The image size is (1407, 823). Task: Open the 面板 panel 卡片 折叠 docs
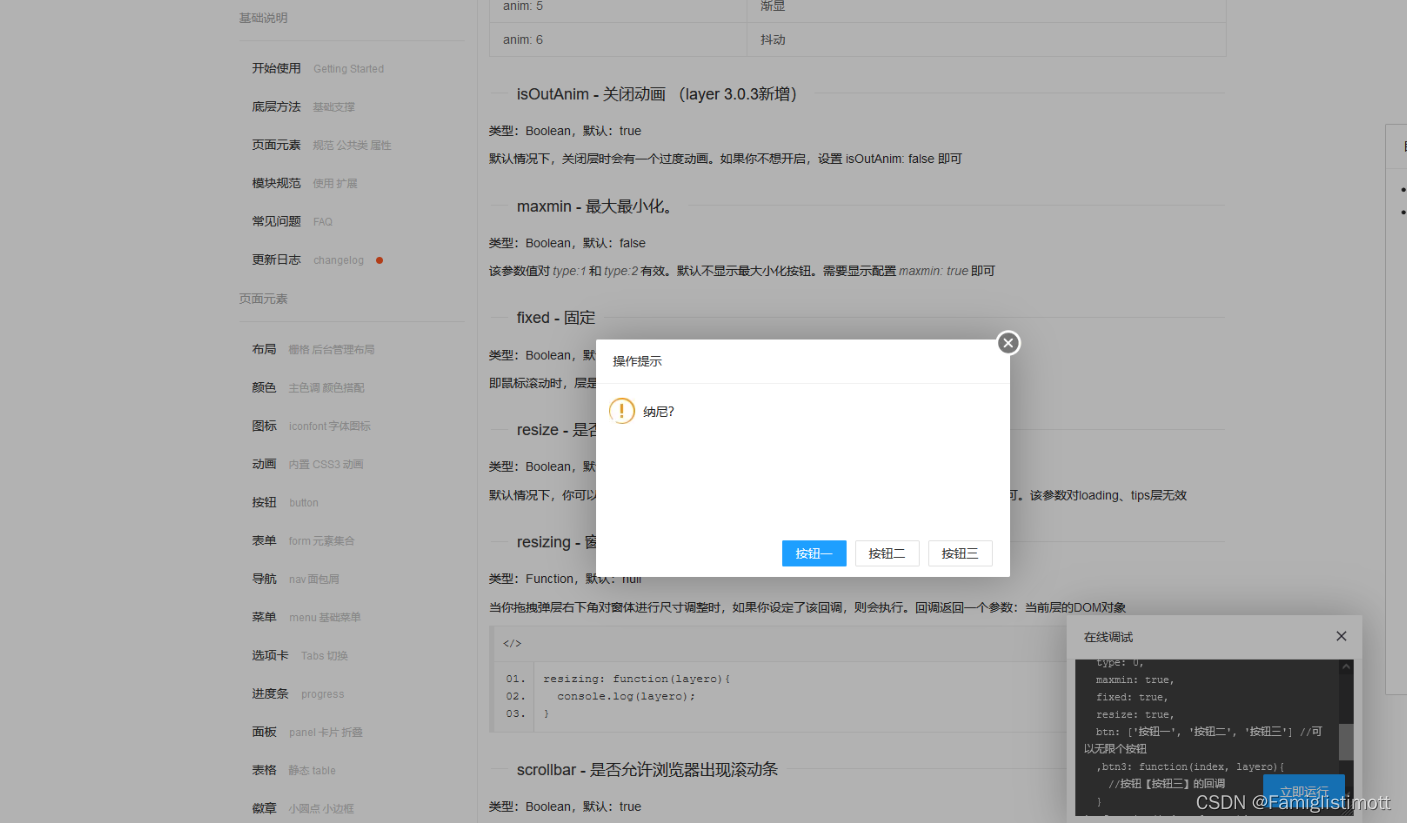(x=264, y=732)
